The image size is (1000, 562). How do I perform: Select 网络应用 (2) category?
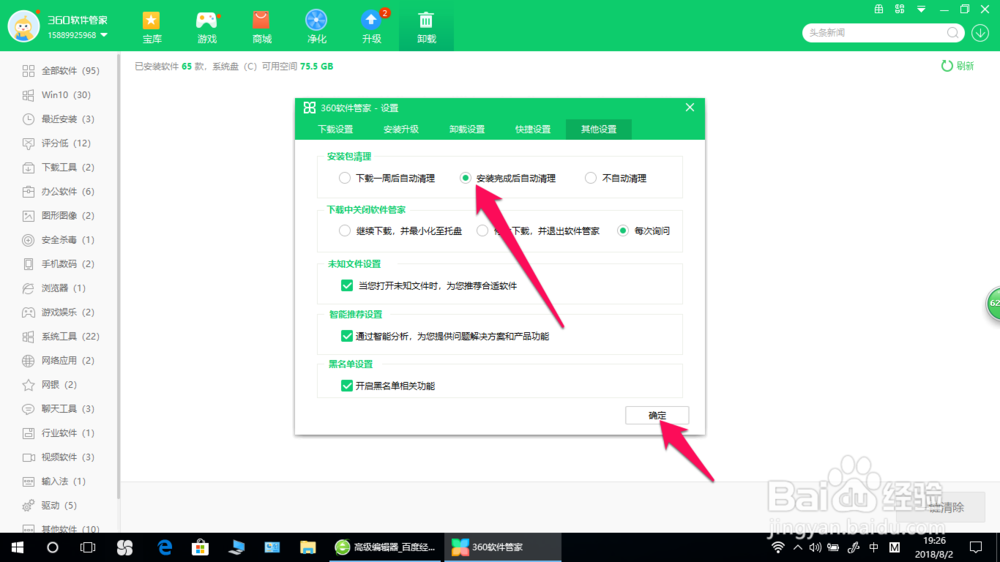[x=58, y=361]
